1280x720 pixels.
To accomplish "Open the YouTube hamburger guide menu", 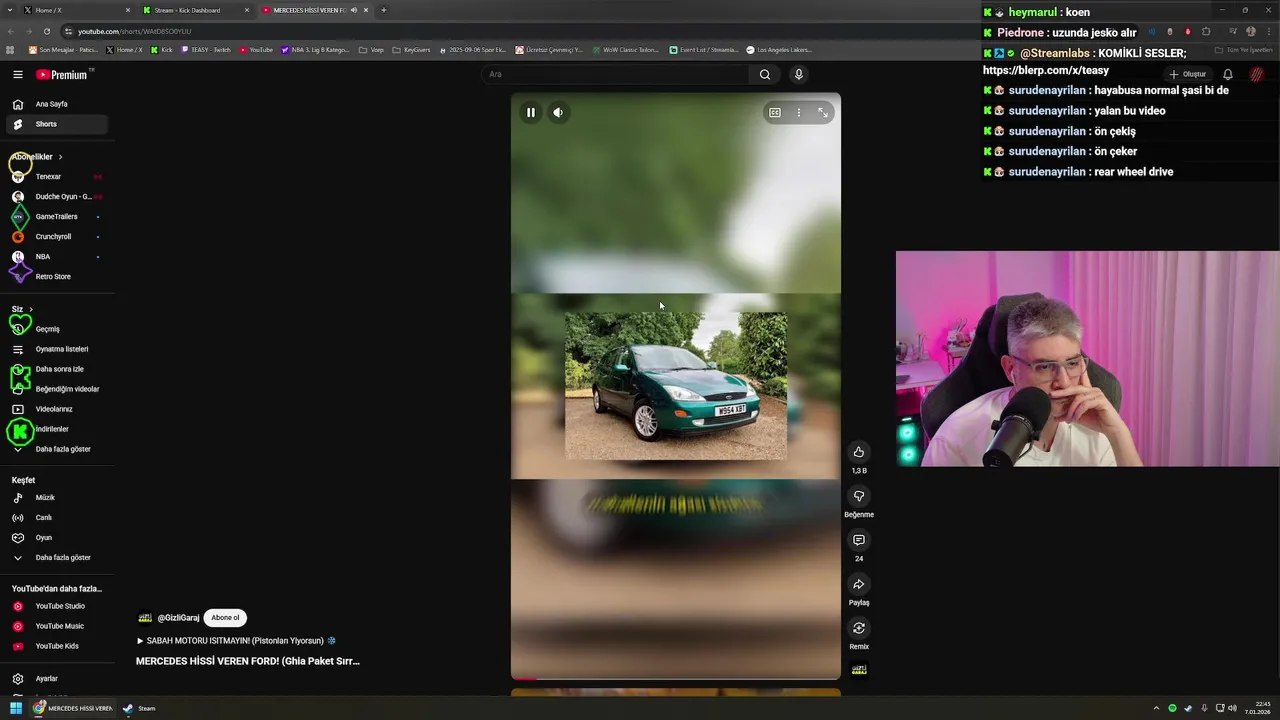I will (x=18, y=74).
